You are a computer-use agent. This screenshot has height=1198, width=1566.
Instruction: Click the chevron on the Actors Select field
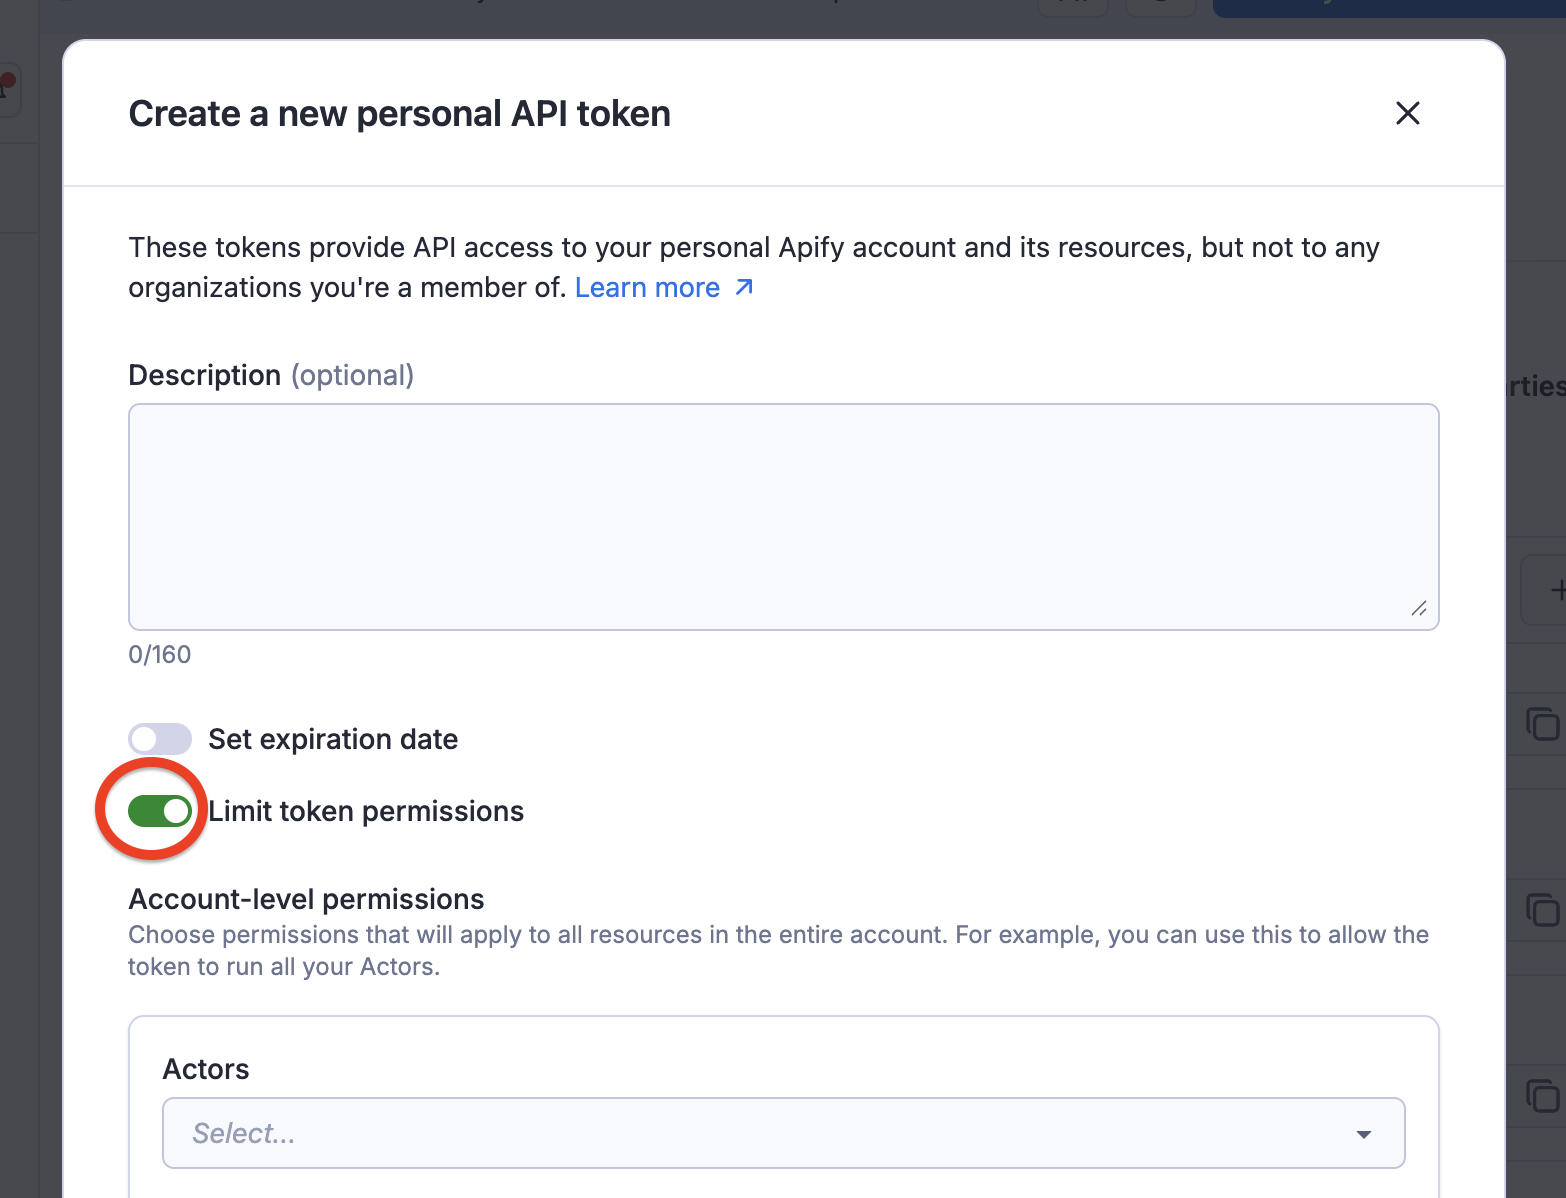tap(1363, 1134)
